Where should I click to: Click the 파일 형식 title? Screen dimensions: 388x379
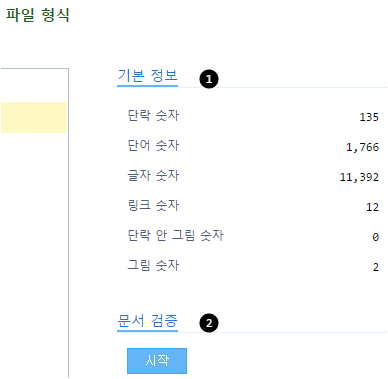coord(38,15)
